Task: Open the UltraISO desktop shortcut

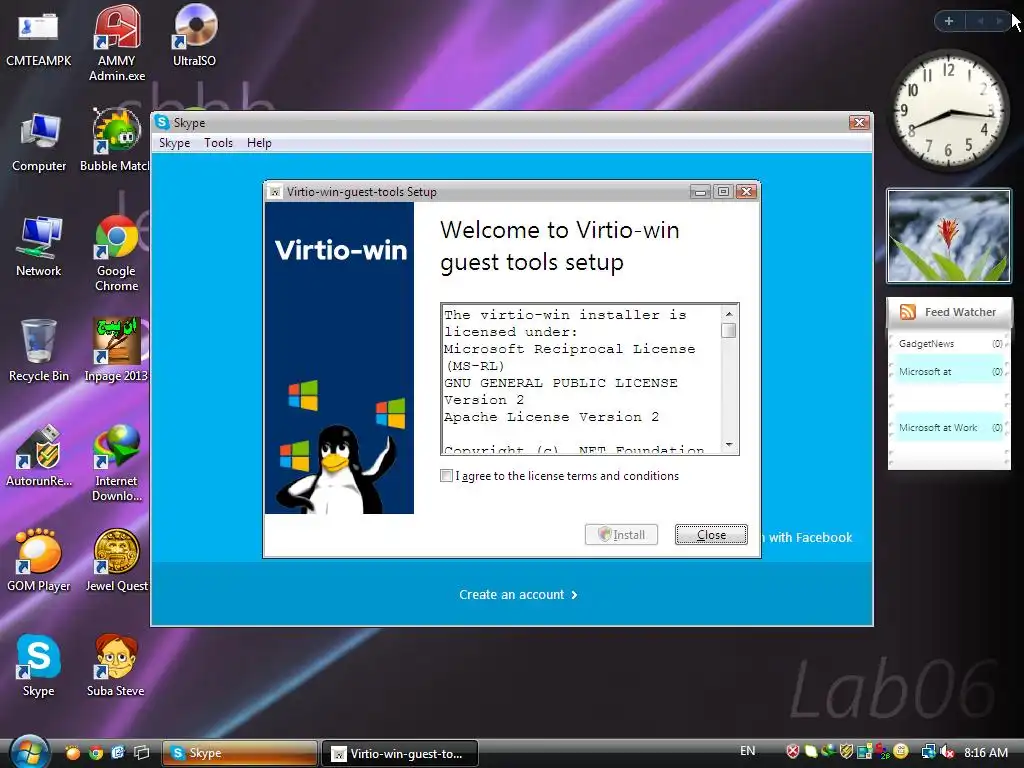Action: pos(194,36)
